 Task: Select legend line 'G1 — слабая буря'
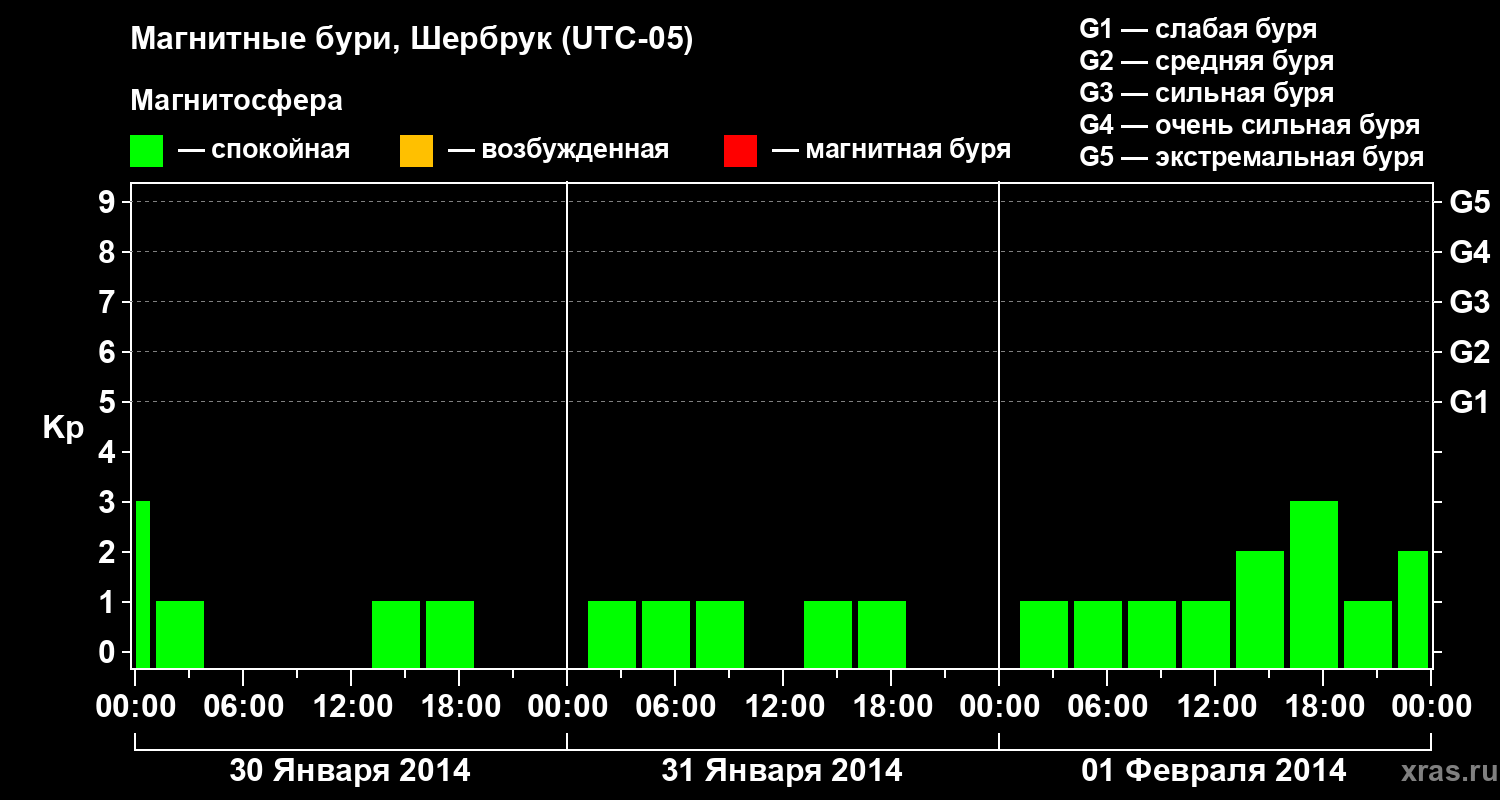click(1198, 29)
